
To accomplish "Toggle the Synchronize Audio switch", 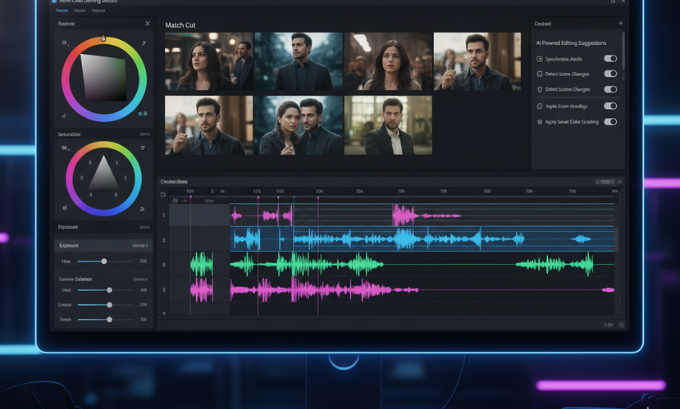I will click(x=610, y=59).
